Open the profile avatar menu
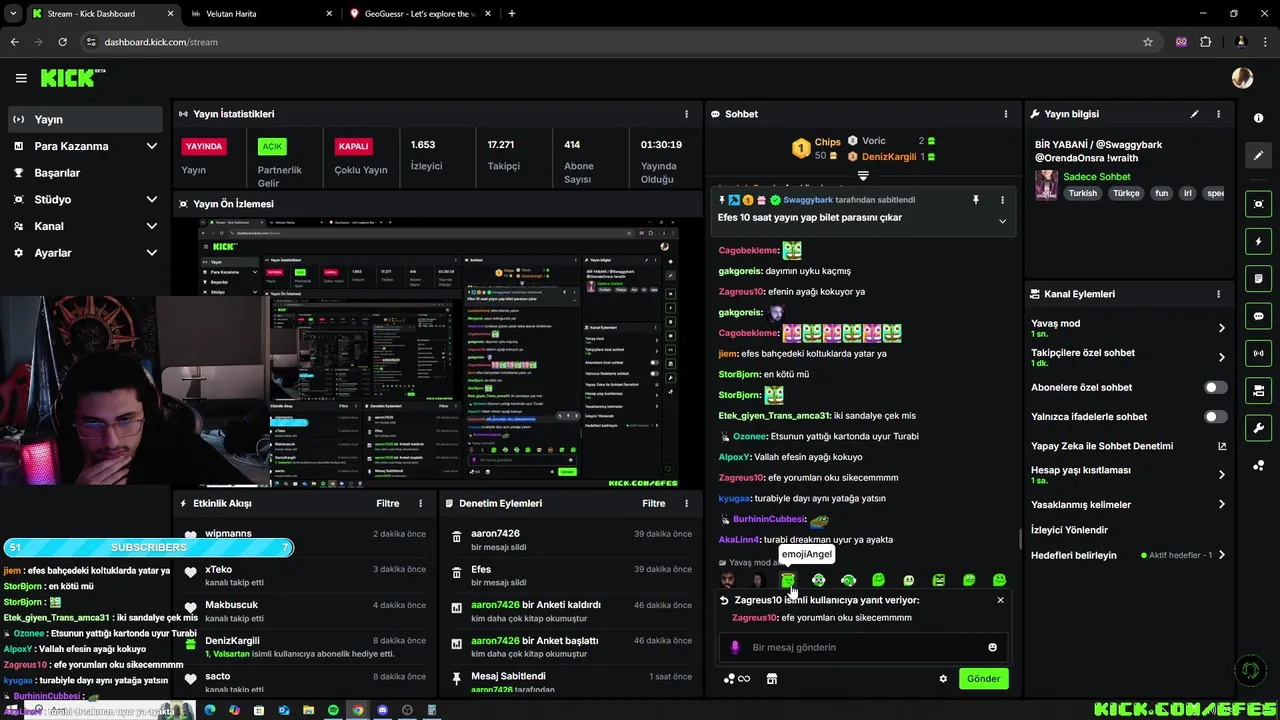Viewport: 1280px width, 720px height. click(1242, 78)
